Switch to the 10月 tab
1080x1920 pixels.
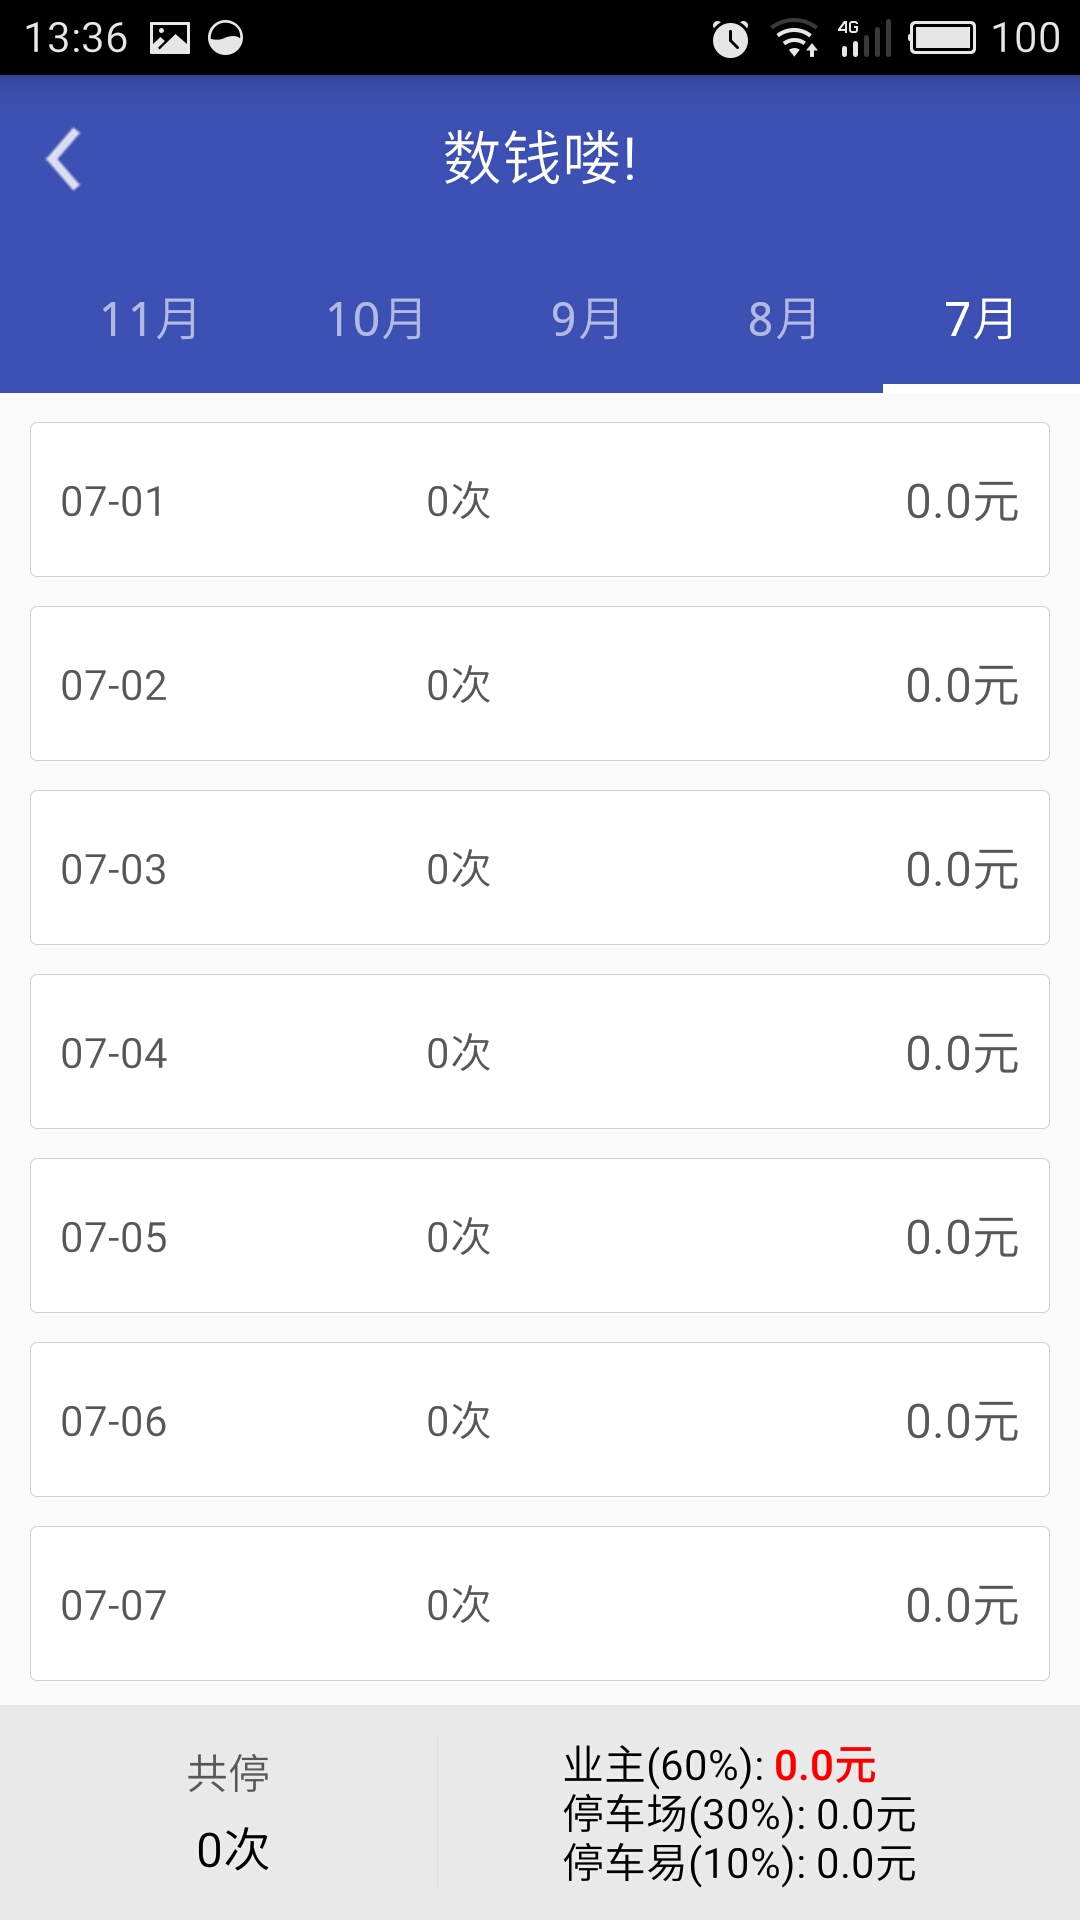coord(375,320)
